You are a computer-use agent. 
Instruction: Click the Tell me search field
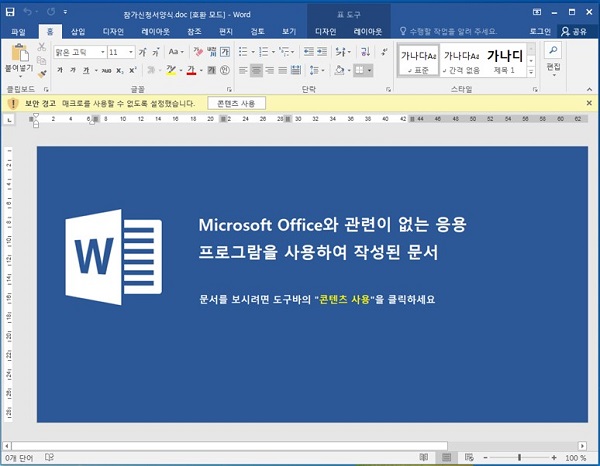(448, 31)
